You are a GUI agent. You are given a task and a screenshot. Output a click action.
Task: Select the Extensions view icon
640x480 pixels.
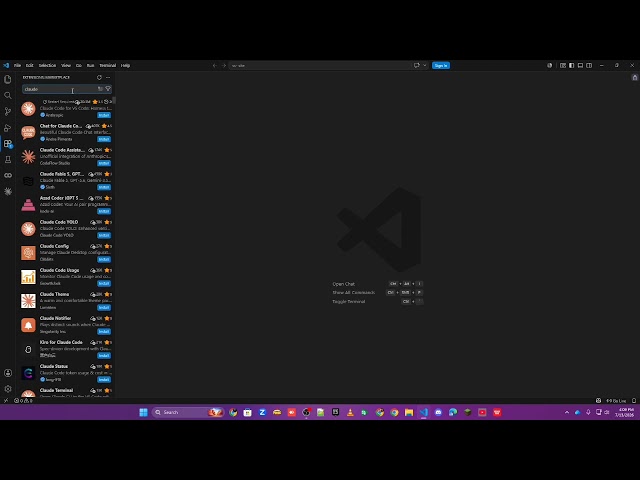8,144
